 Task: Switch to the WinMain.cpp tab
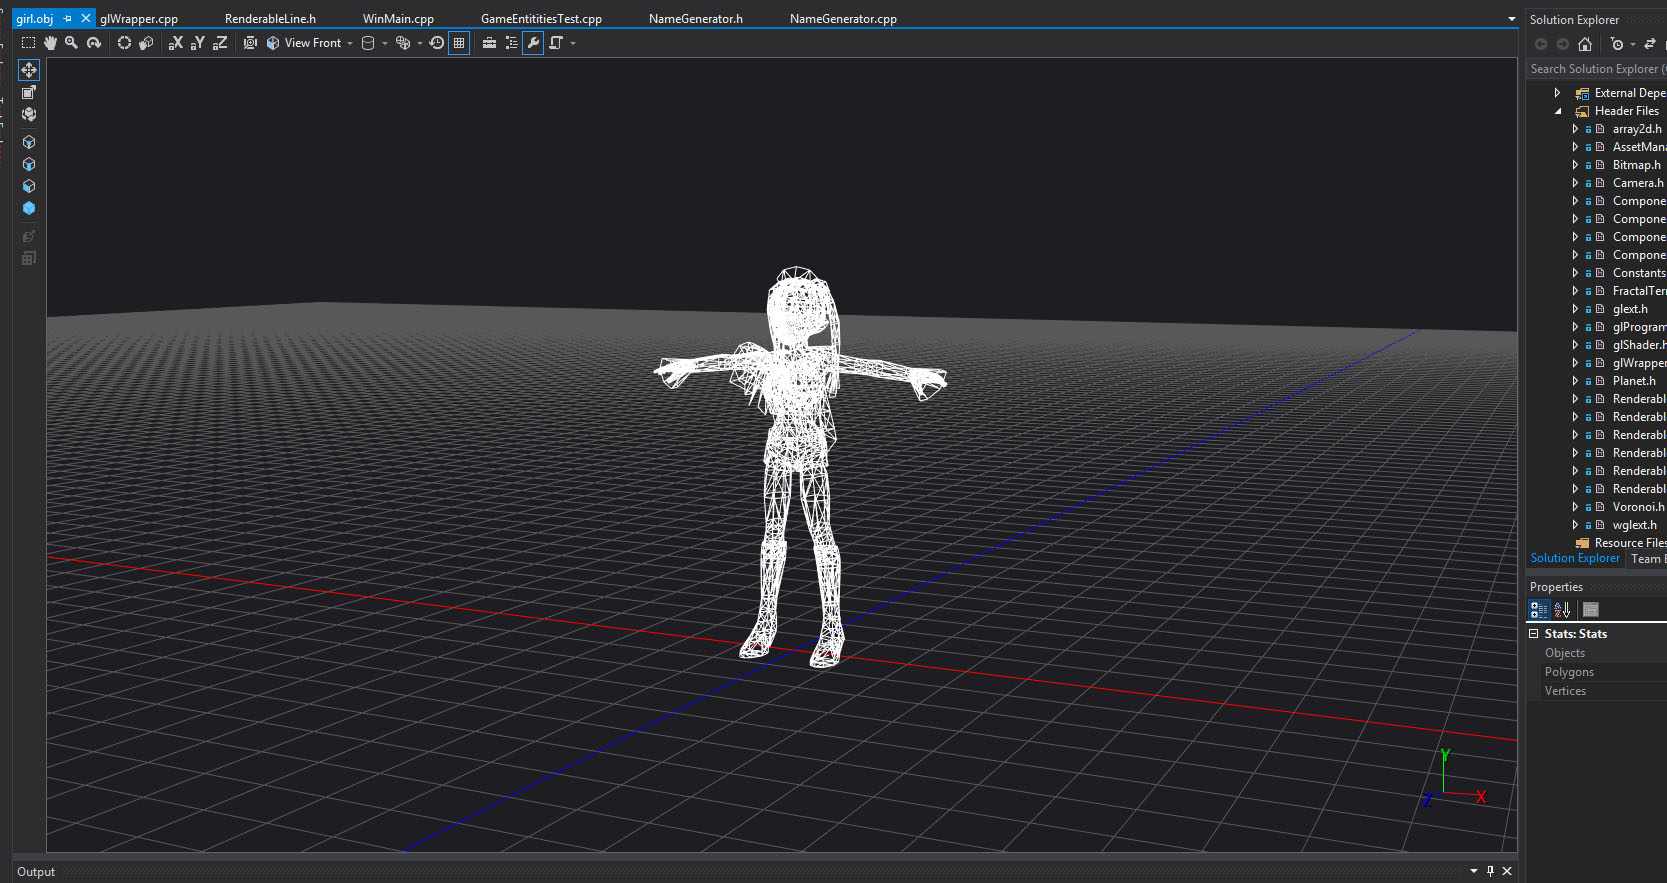point(398,19)
